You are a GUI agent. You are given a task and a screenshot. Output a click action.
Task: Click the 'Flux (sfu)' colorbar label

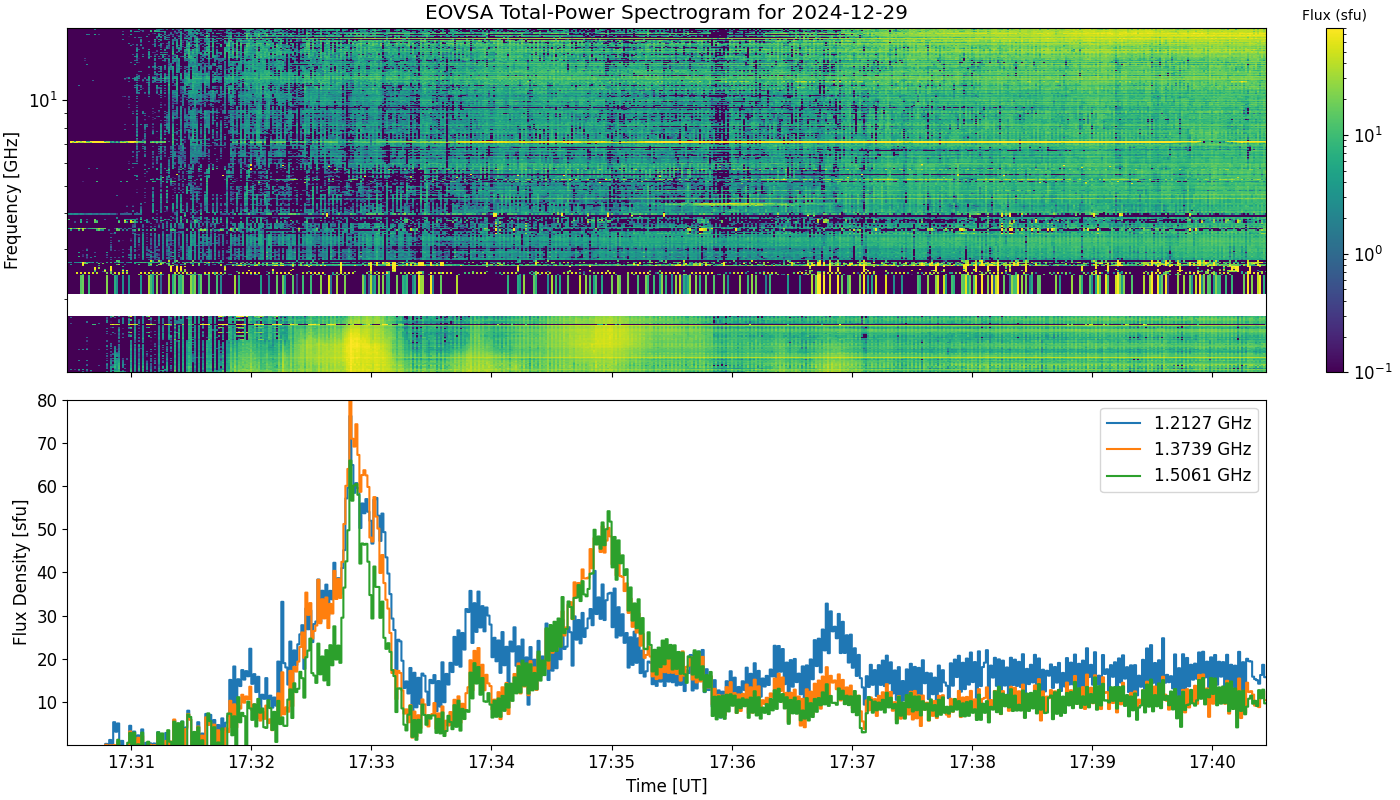pos(1334,15)
